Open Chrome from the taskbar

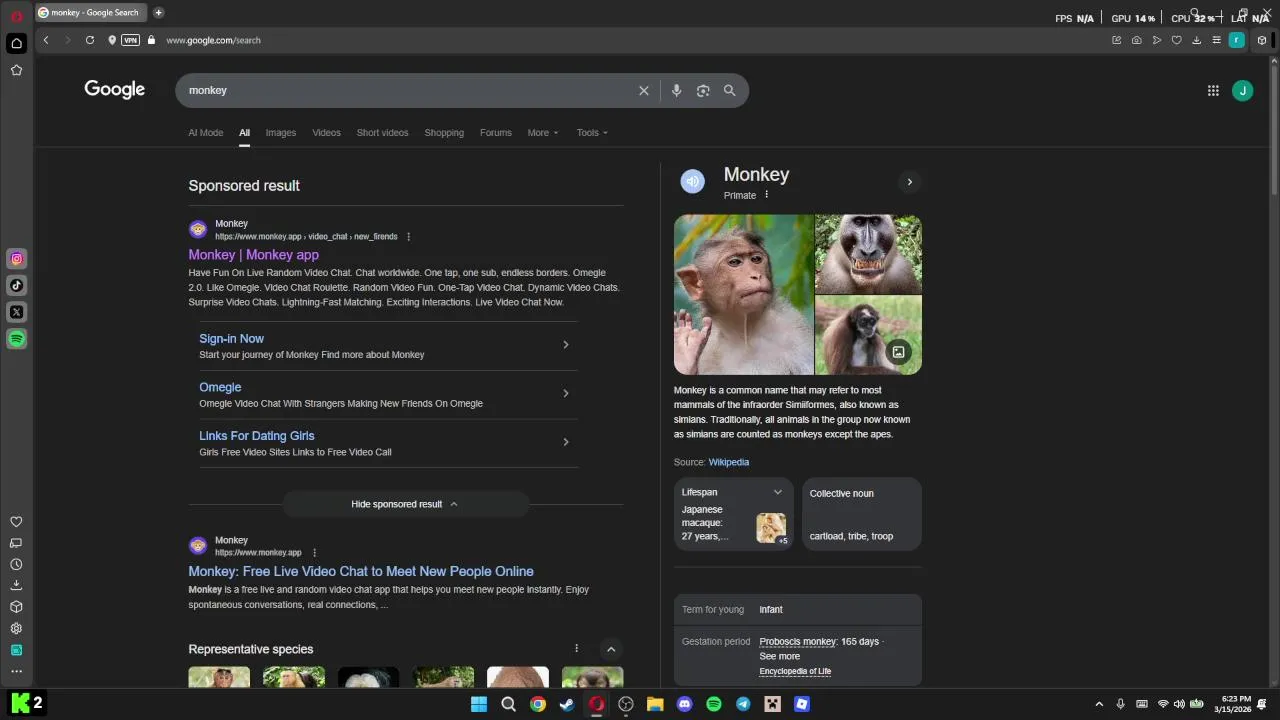538,704
